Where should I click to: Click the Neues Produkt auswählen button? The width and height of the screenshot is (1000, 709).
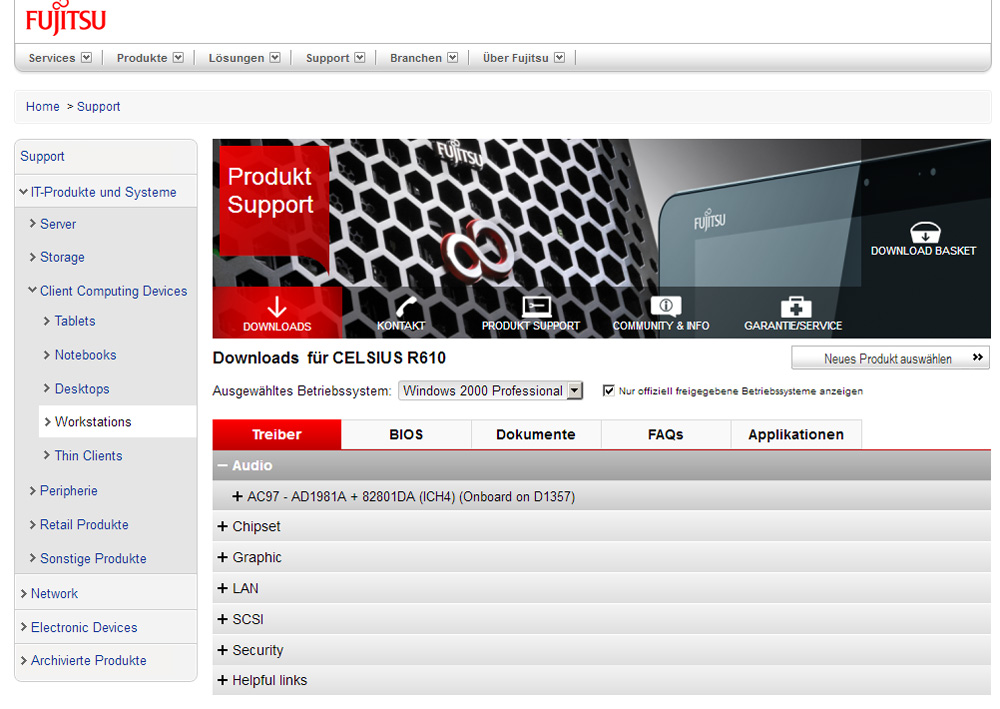pos(890,358)
